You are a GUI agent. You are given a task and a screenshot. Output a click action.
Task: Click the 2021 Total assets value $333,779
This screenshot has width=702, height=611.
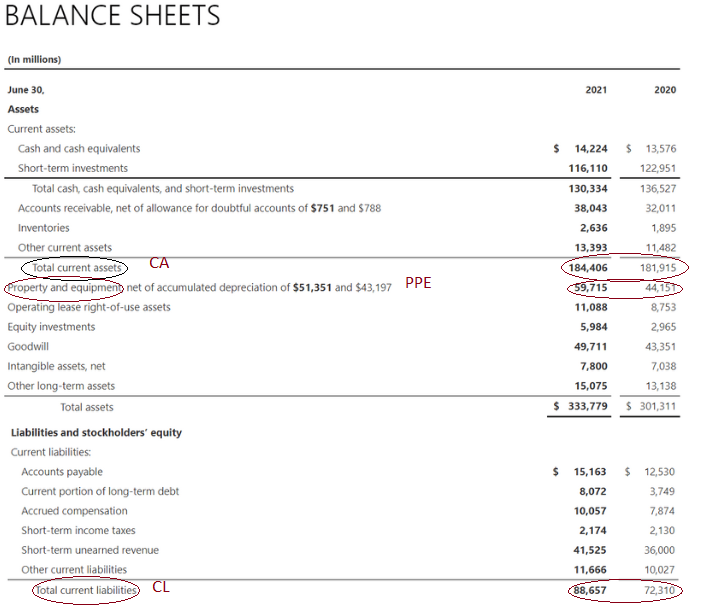click(583, 407)
